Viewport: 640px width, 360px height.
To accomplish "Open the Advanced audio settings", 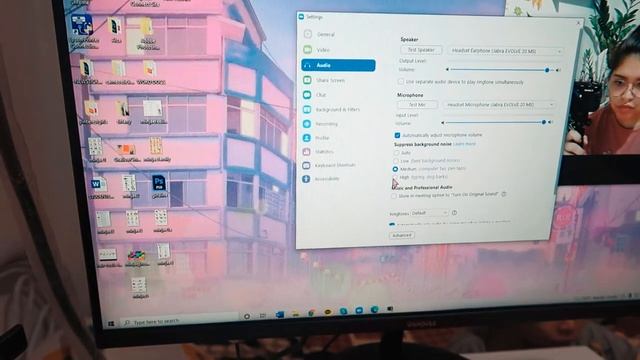I will (x=402, y=236).
